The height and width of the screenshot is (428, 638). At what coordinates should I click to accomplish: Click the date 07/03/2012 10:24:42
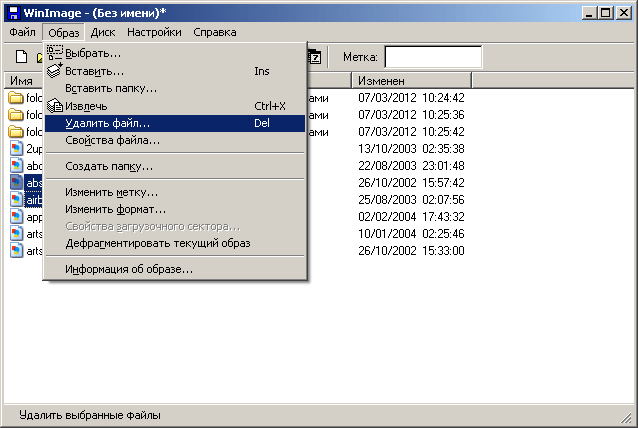point(411,98)
